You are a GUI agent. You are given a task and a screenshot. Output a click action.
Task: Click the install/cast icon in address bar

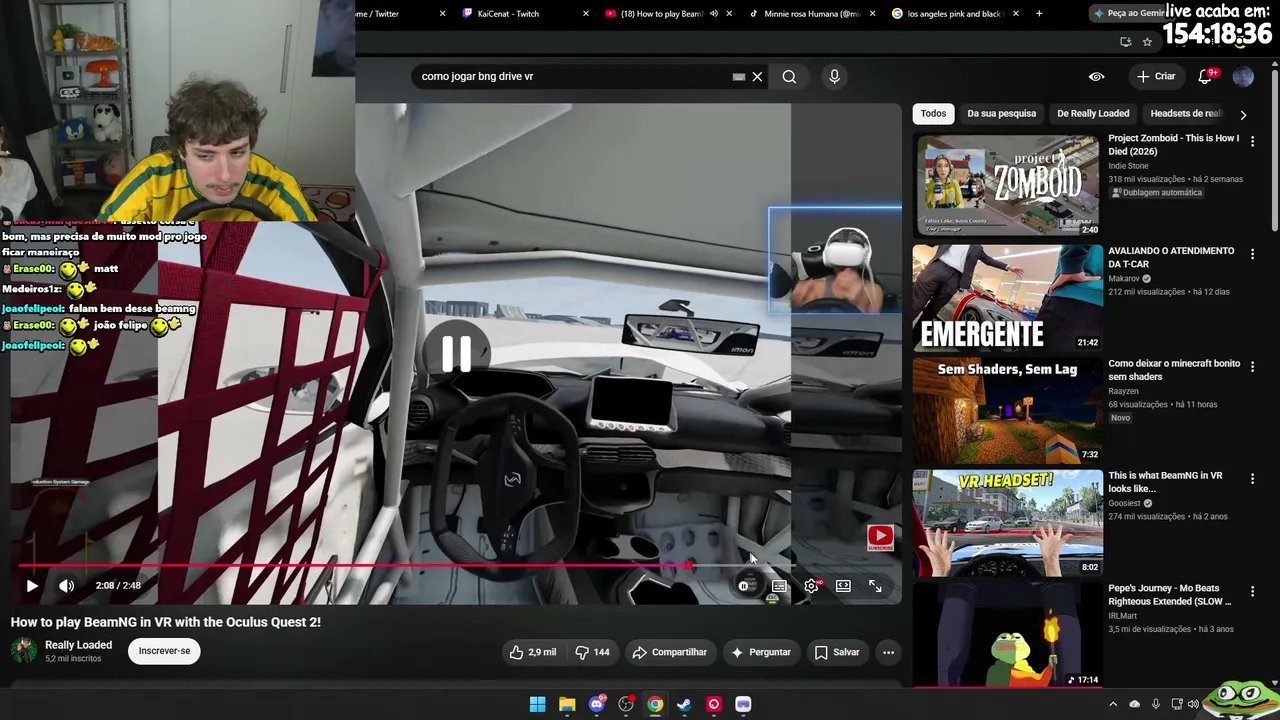(x=1125, y=42)
